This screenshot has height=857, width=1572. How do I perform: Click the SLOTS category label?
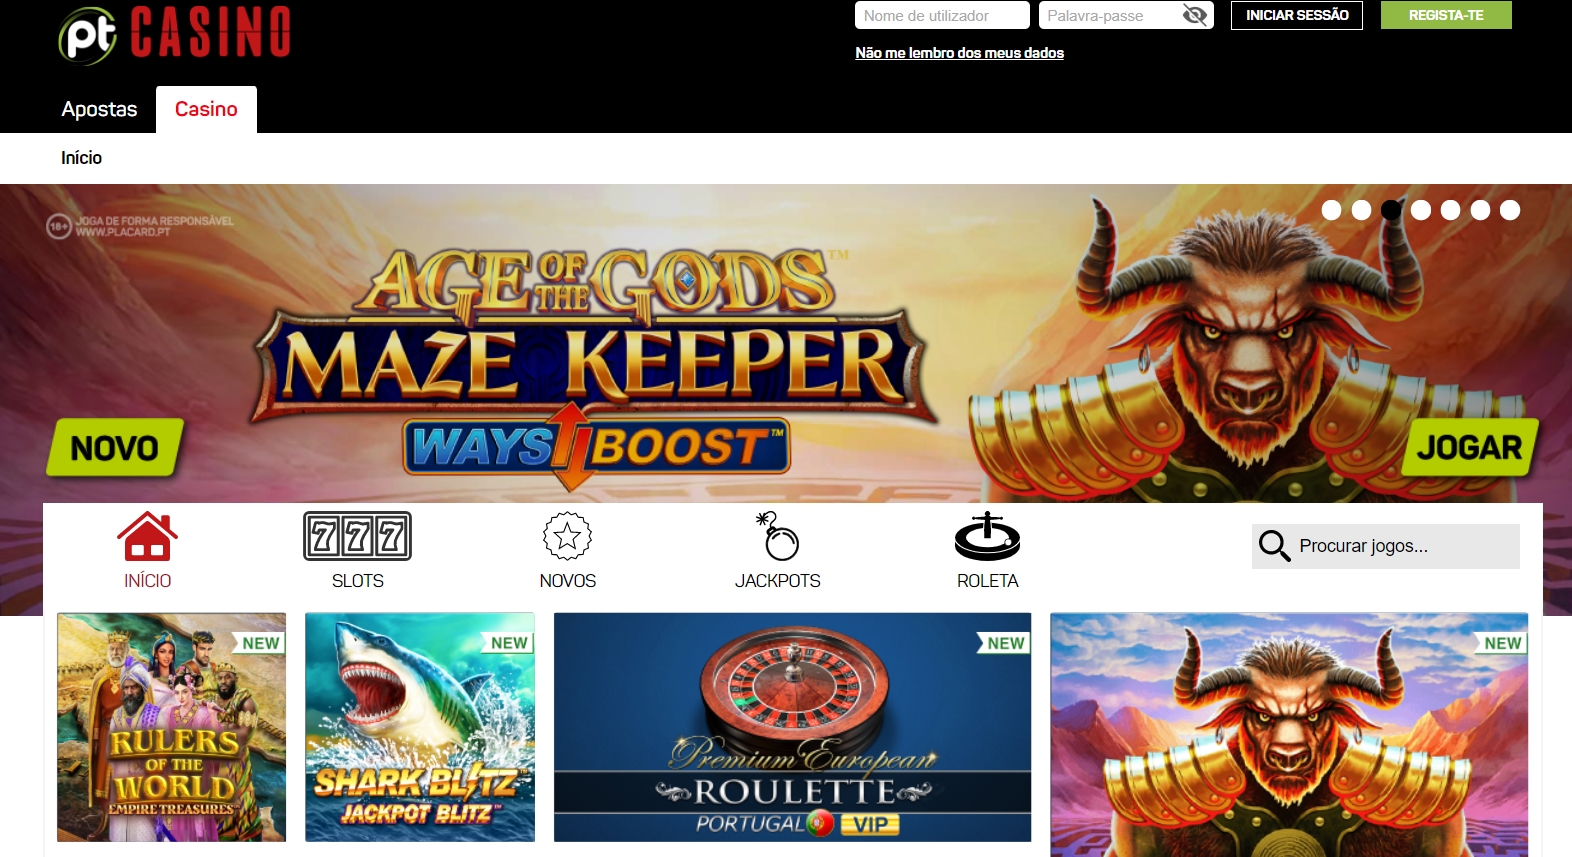coord(357,581)
